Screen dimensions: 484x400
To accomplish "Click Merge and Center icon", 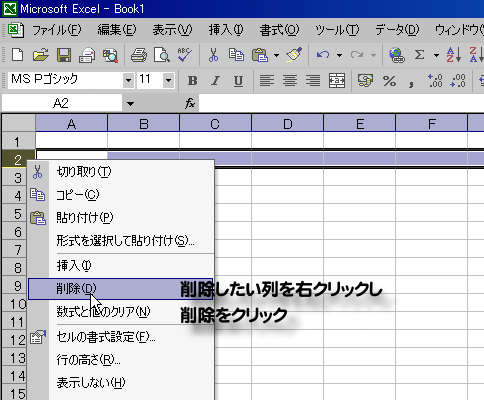I will point(337,81).
